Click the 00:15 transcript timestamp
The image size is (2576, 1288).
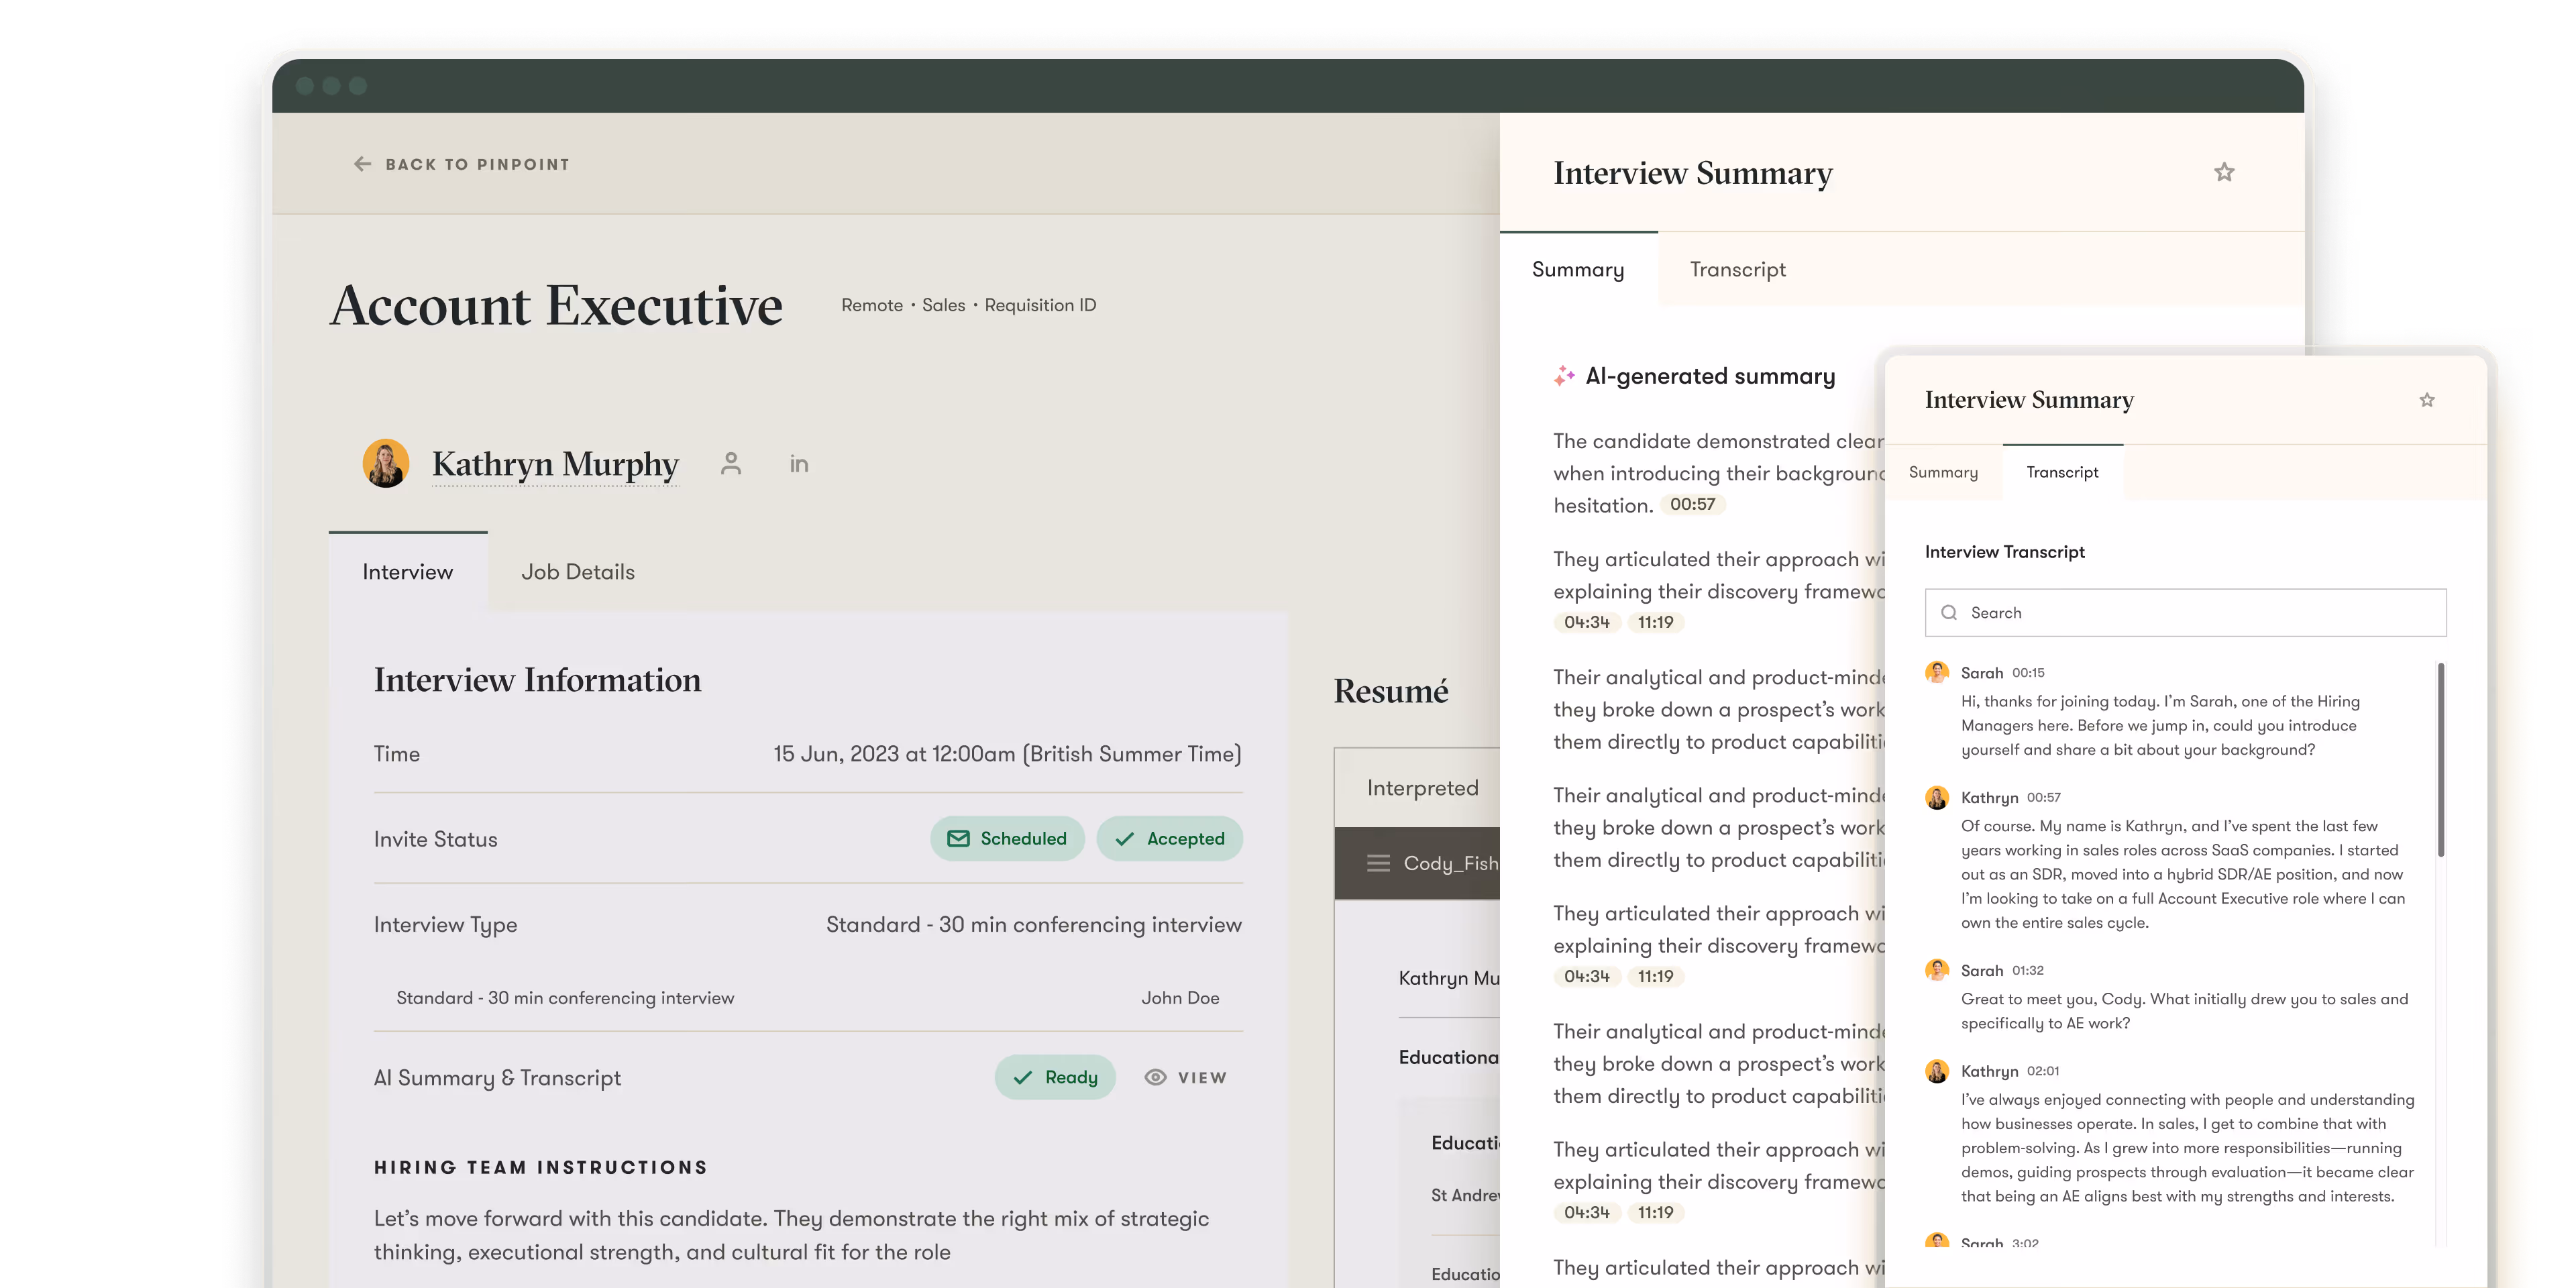coord(2028,673)
